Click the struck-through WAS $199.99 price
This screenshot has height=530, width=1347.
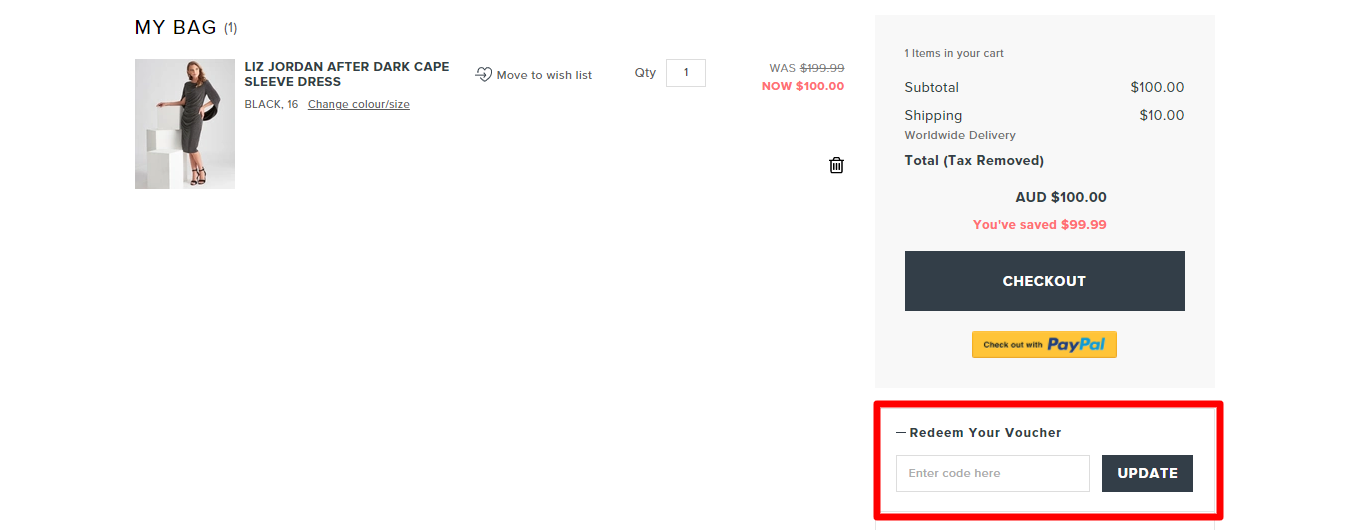click(x=807, y=68)
